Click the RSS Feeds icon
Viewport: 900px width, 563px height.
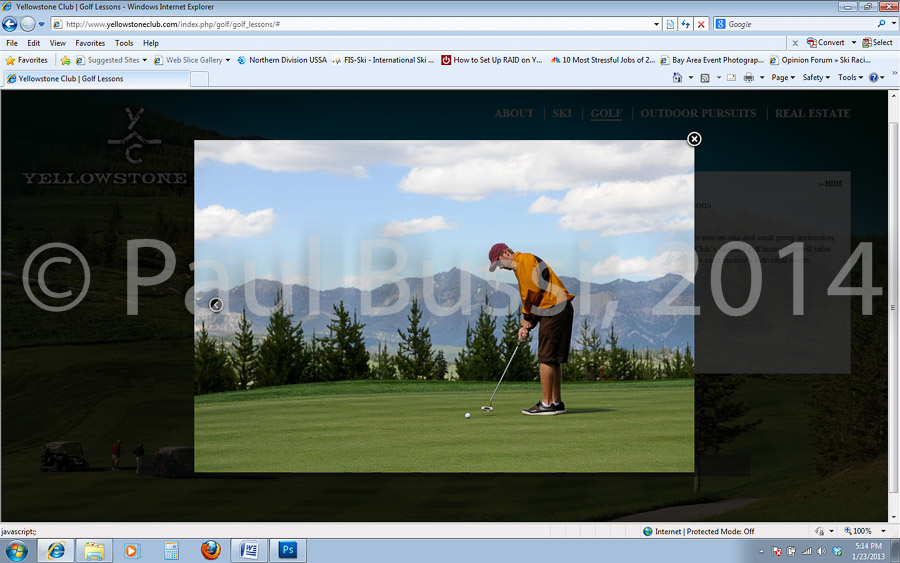tap(705, 77)
